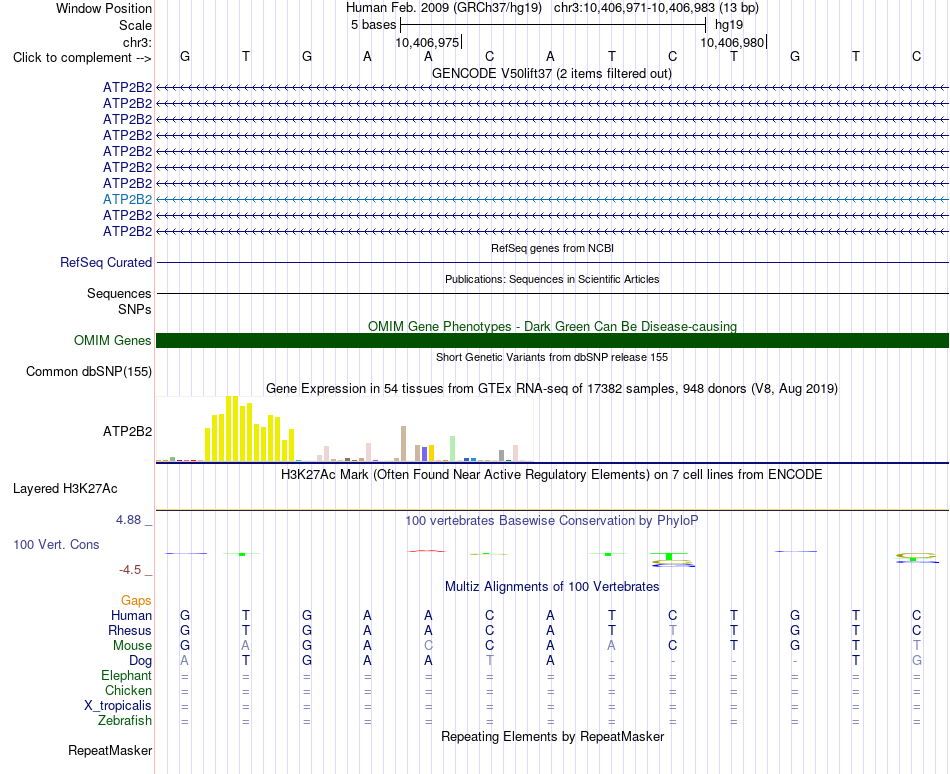Viewport: 950px width, 774px height.
Task: Open the RefSeq Curated track label
Action: click(x=106, y=262)
